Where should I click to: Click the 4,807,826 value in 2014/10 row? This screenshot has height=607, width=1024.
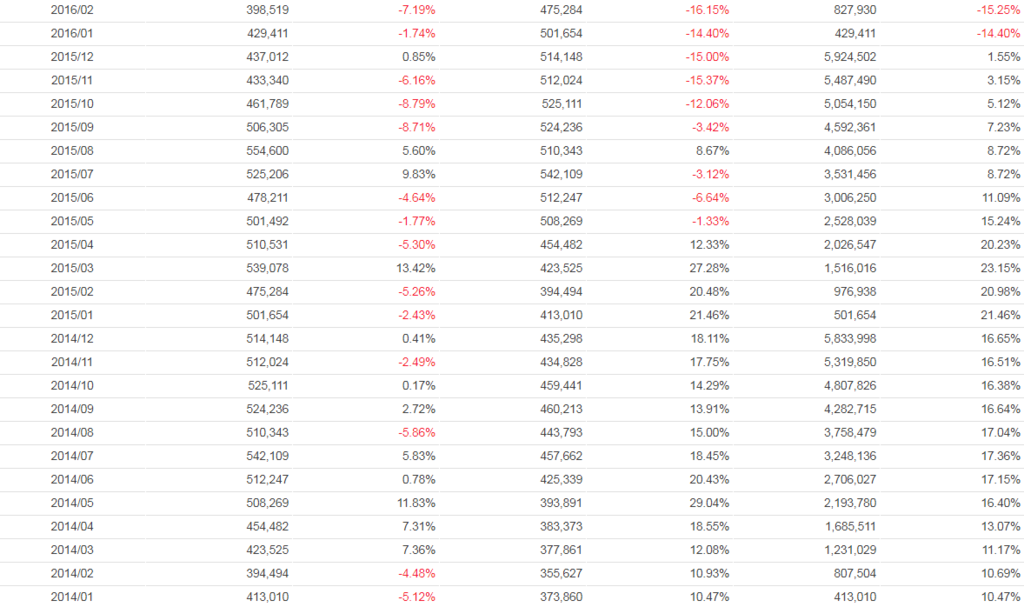click(850, 386)
